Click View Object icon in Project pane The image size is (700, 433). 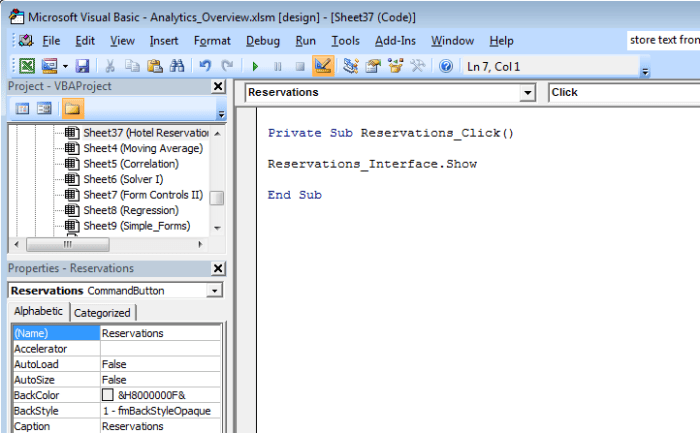coord(44,108)
